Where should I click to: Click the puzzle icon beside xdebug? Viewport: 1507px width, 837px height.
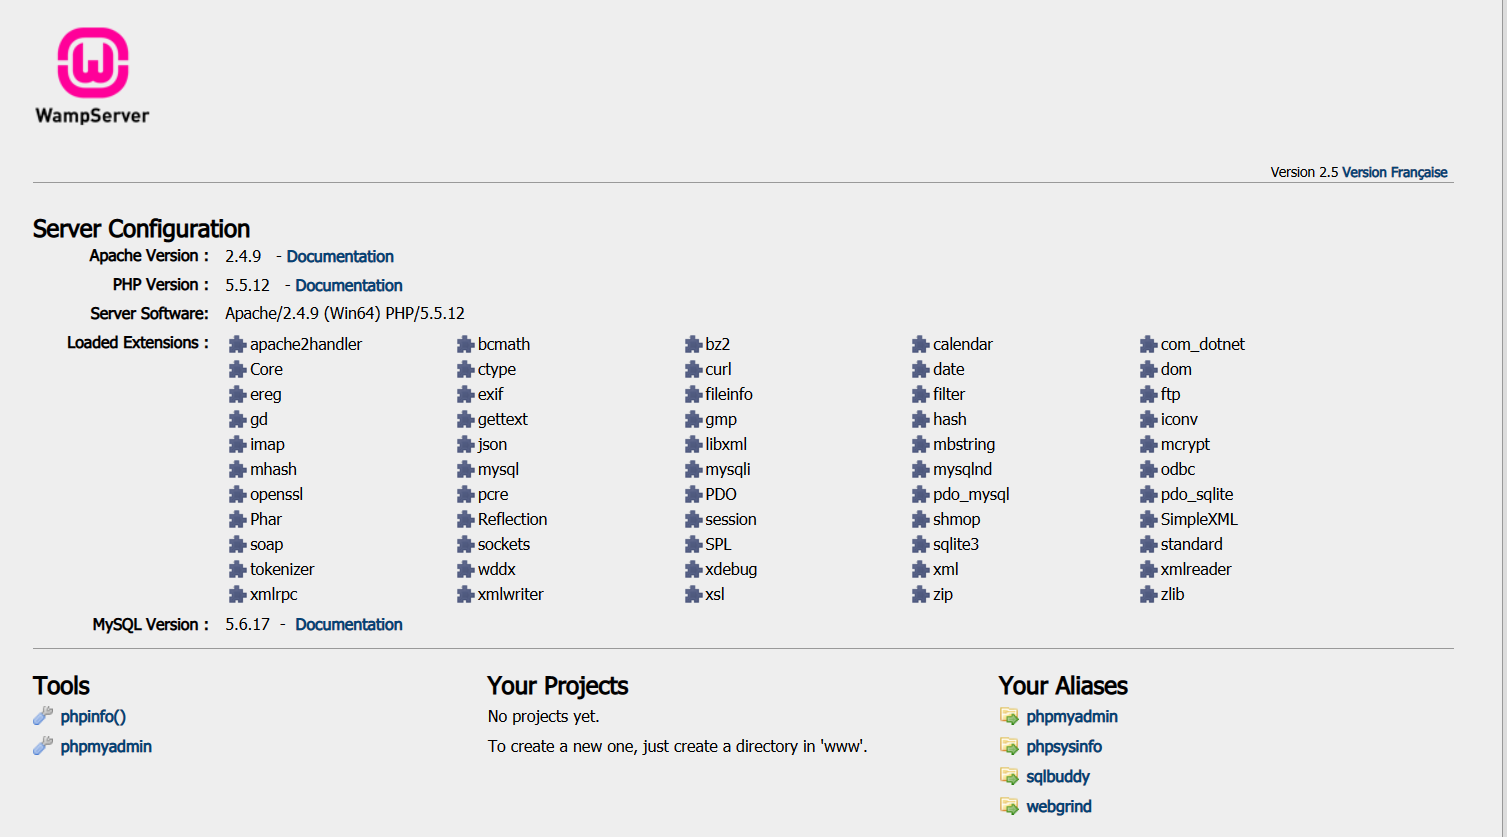(693, 569)
